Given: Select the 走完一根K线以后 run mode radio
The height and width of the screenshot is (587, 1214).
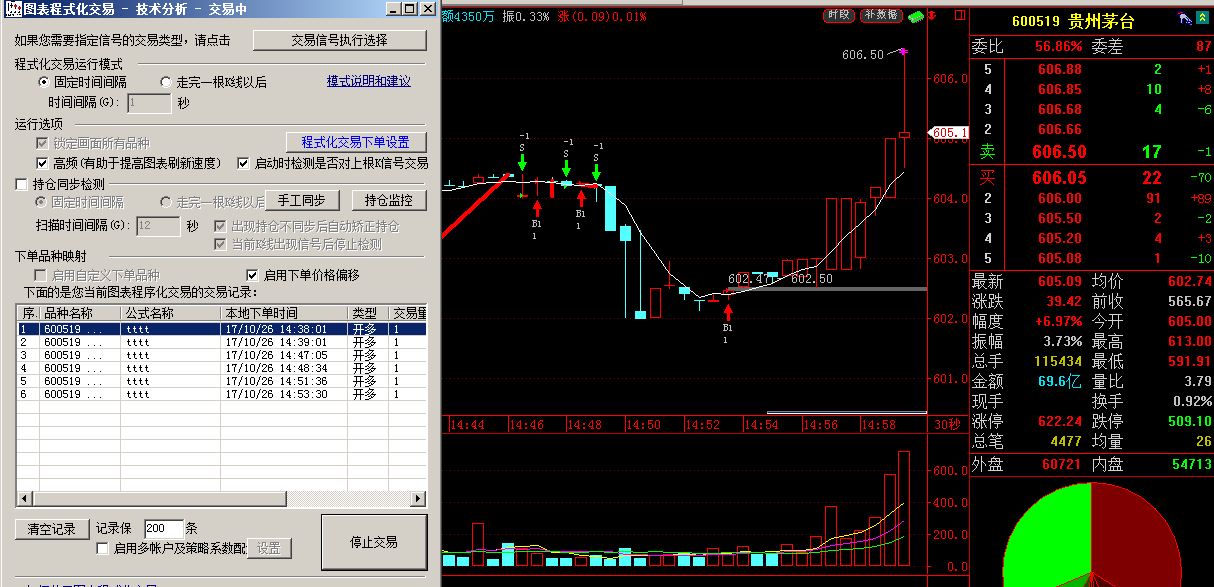Looking at the screenshot, I should [166, 82].
